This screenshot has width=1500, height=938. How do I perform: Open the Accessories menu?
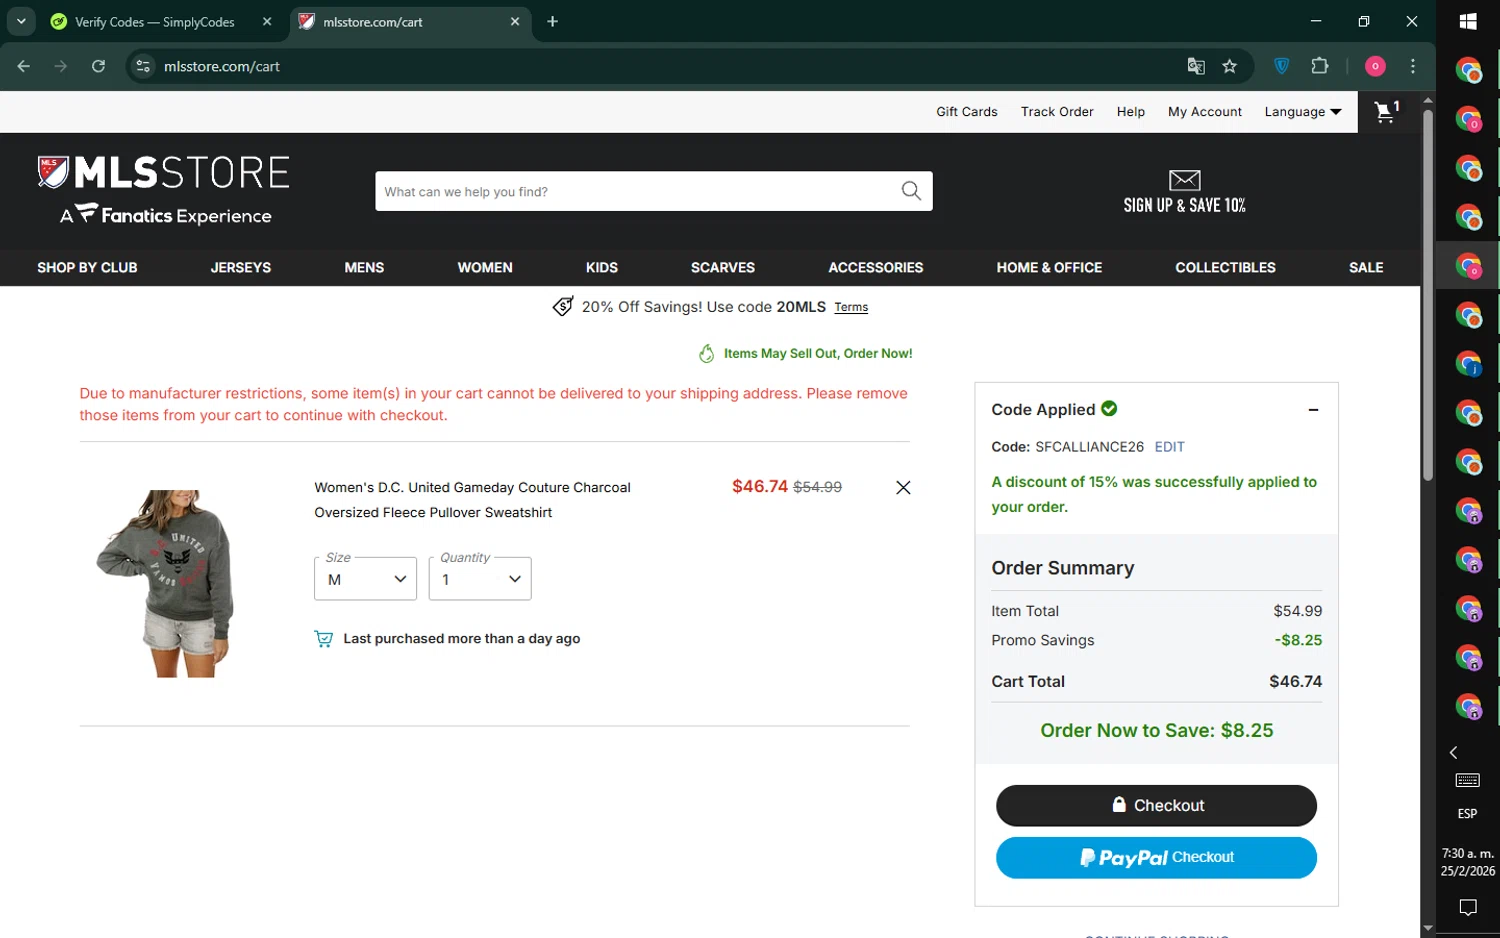pos(876,268)
